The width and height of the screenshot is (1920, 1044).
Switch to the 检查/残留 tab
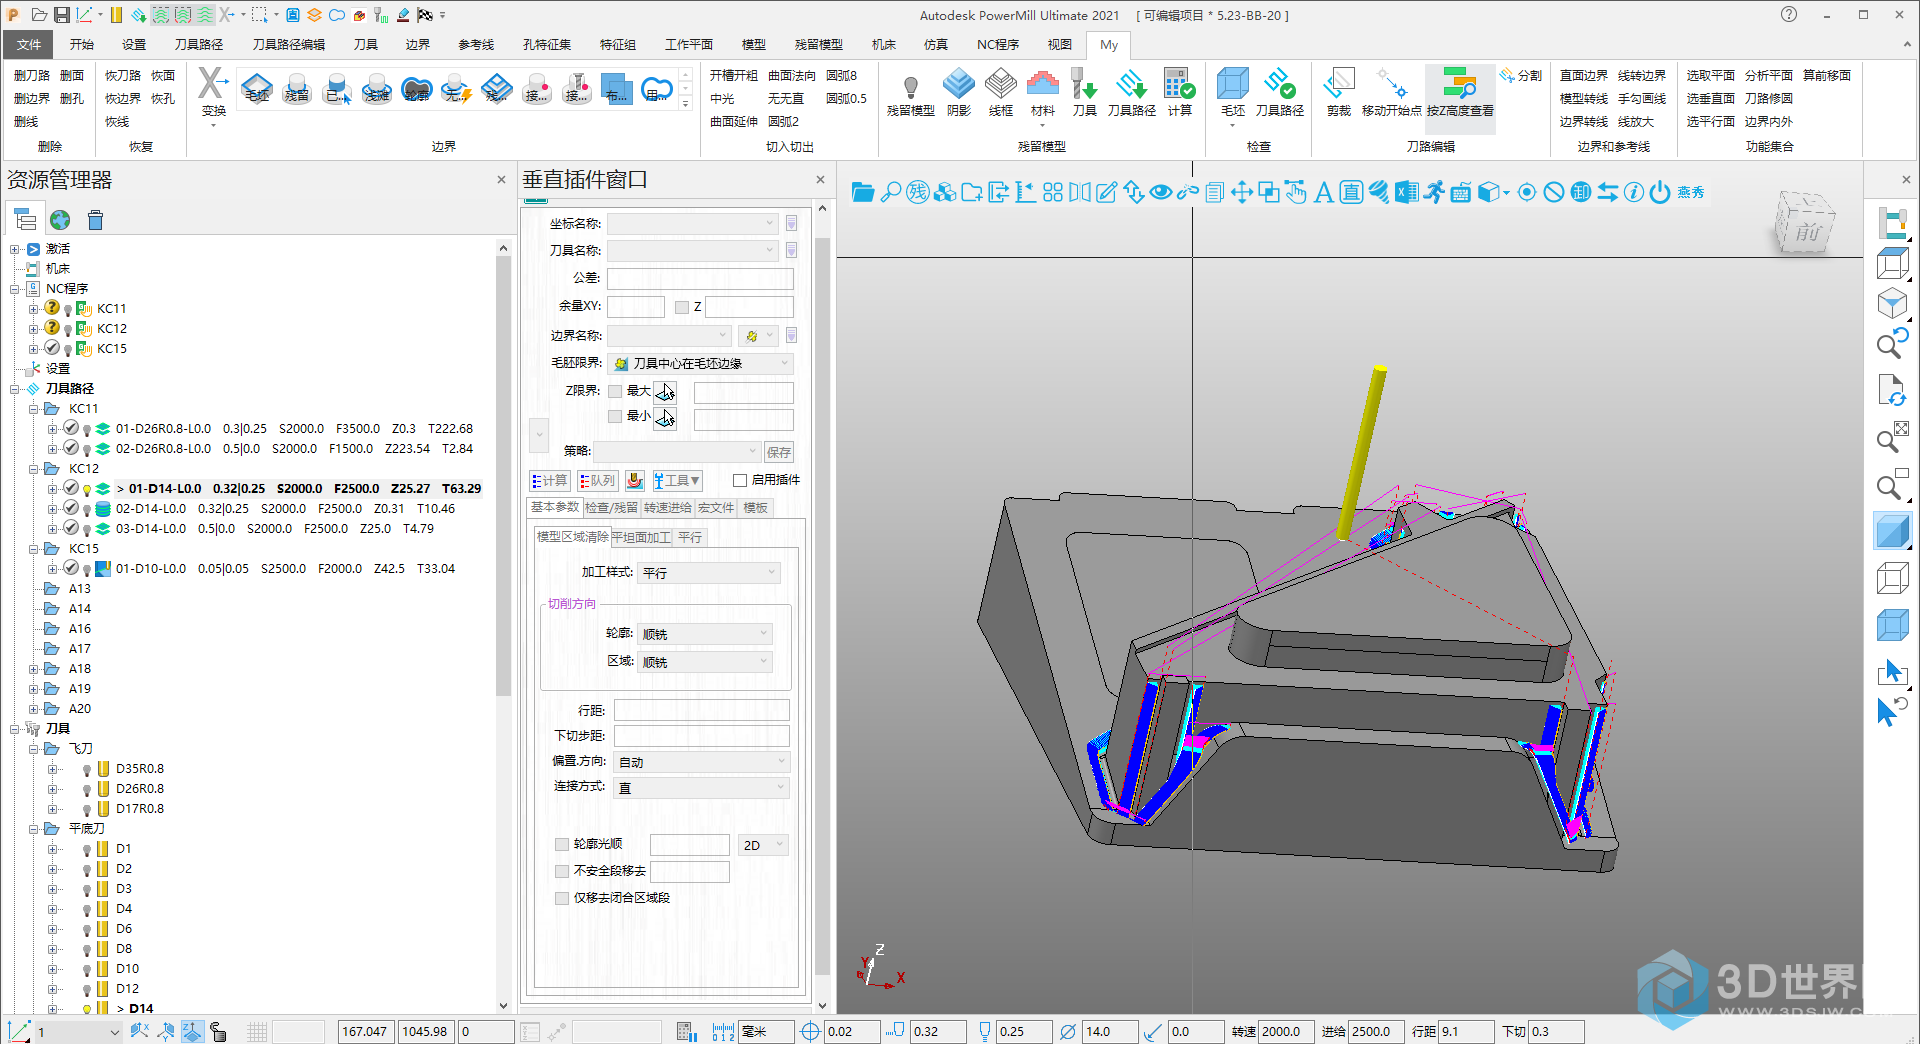(611, 508)
